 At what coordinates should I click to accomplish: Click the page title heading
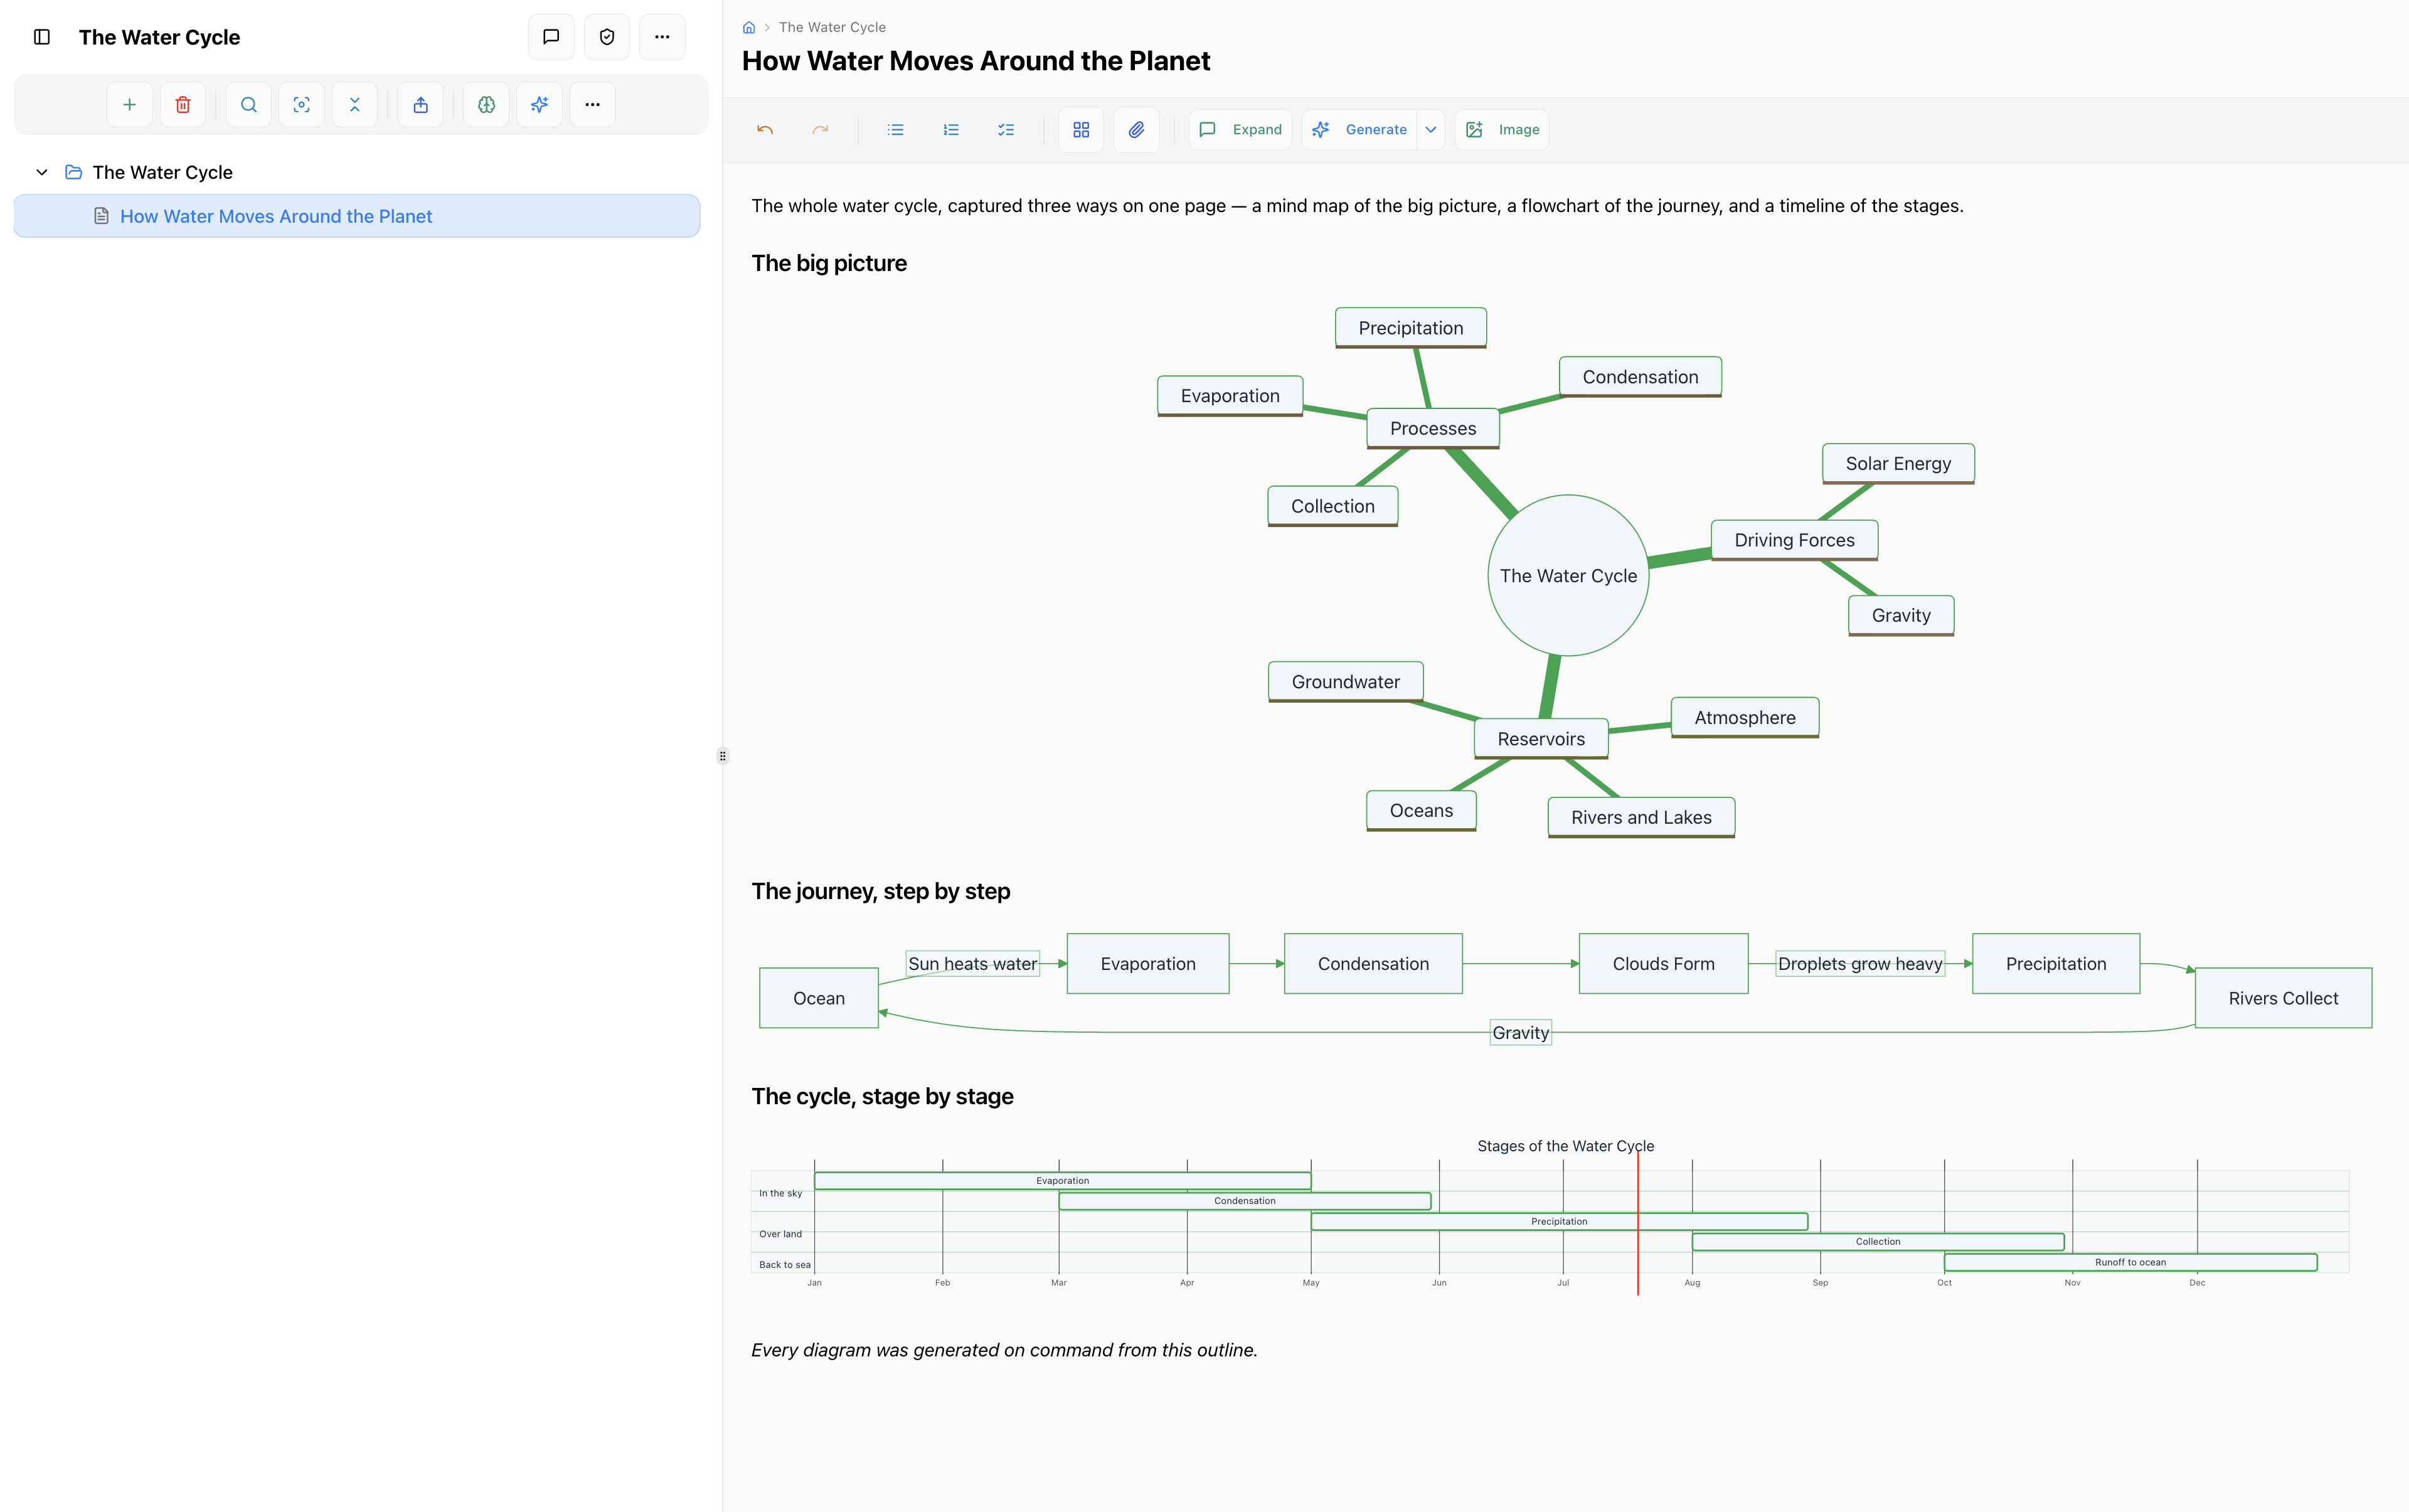coord(976,61)
